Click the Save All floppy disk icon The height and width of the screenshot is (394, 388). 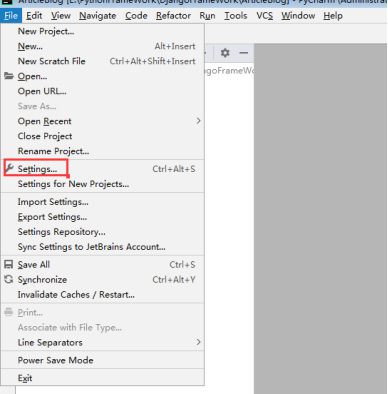tap(9, 265)
